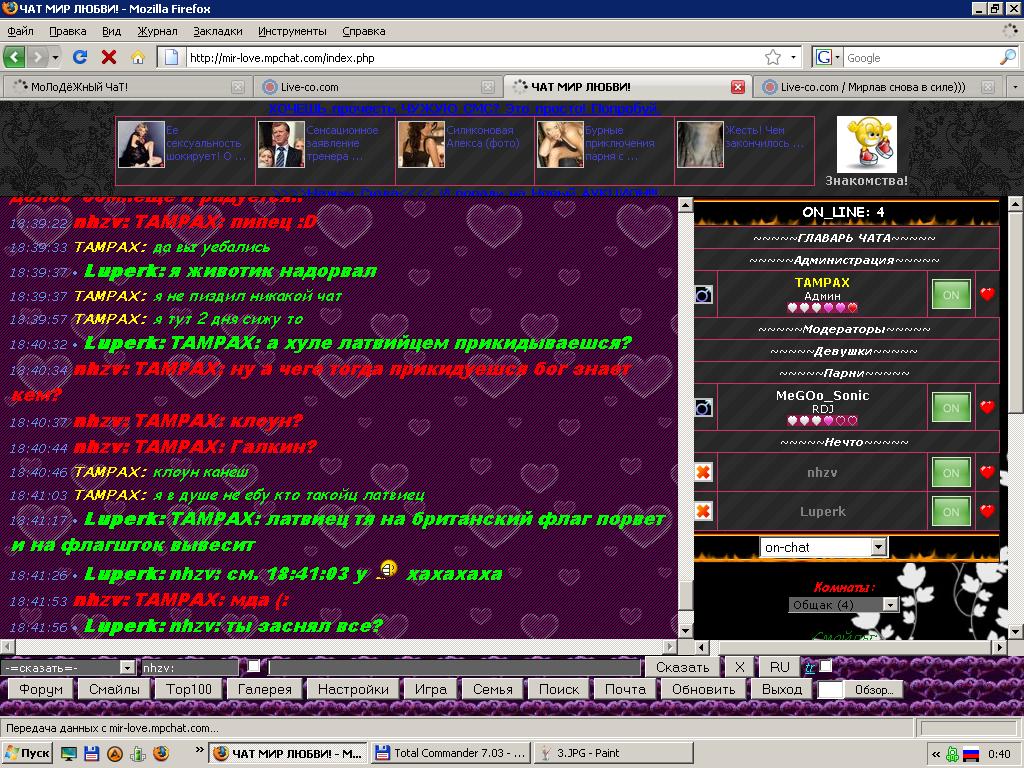Reload the page with the Firefox refresh icon
The image size is (1024, 768).
pos(81,57)
